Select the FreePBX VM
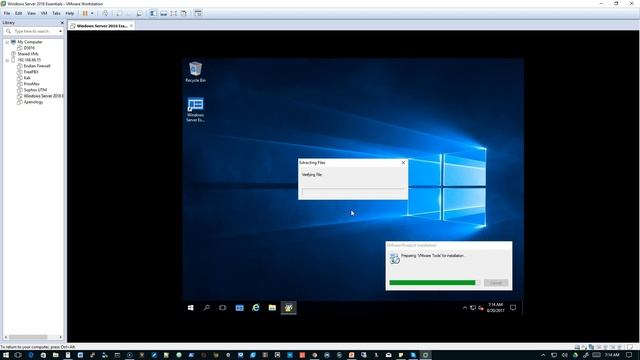Image resolution: width=640 pixels, height=360 pixels. click(x=31, y=72)
